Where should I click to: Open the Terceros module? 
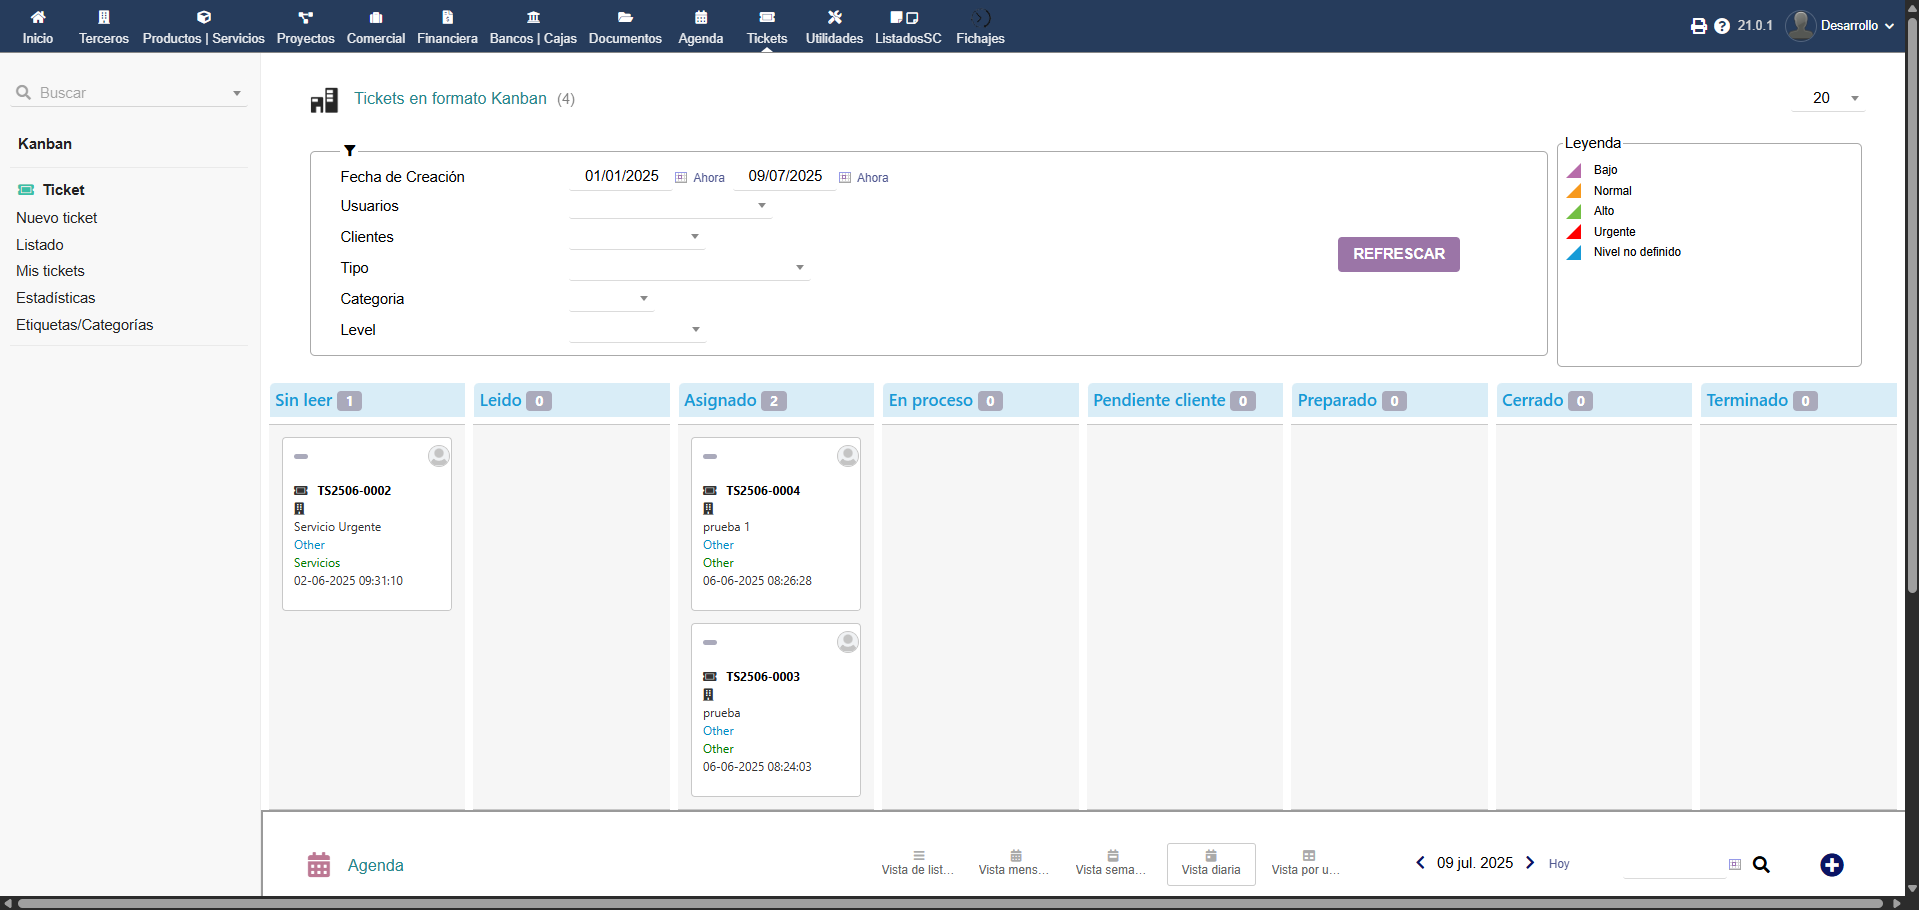[x=104, y=27]
